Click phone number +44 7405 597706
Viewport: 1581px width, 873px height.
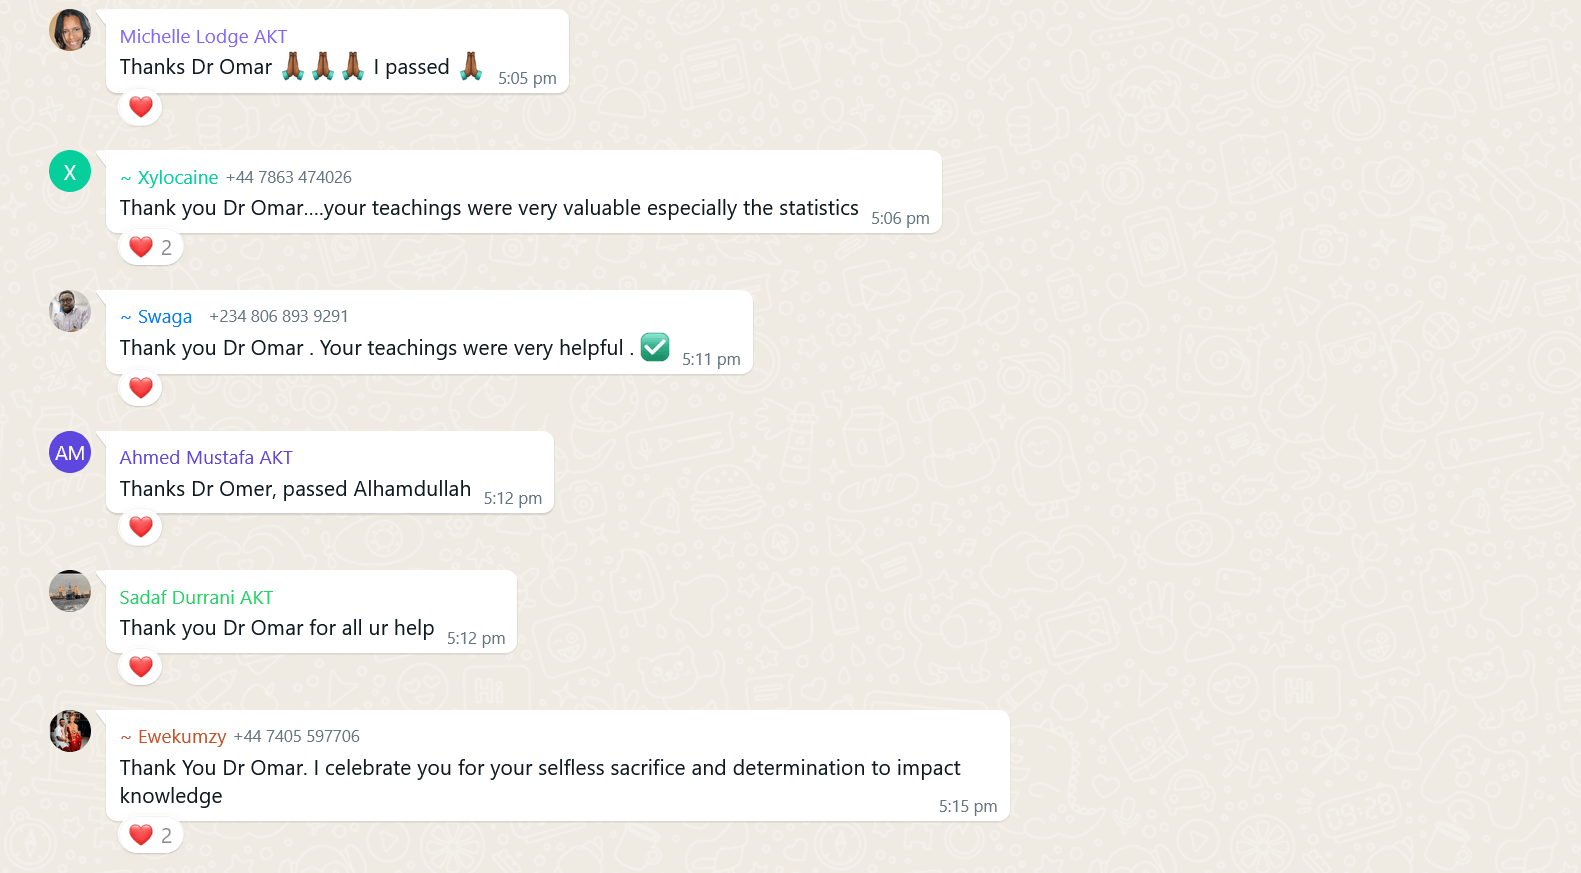(297, 736)
